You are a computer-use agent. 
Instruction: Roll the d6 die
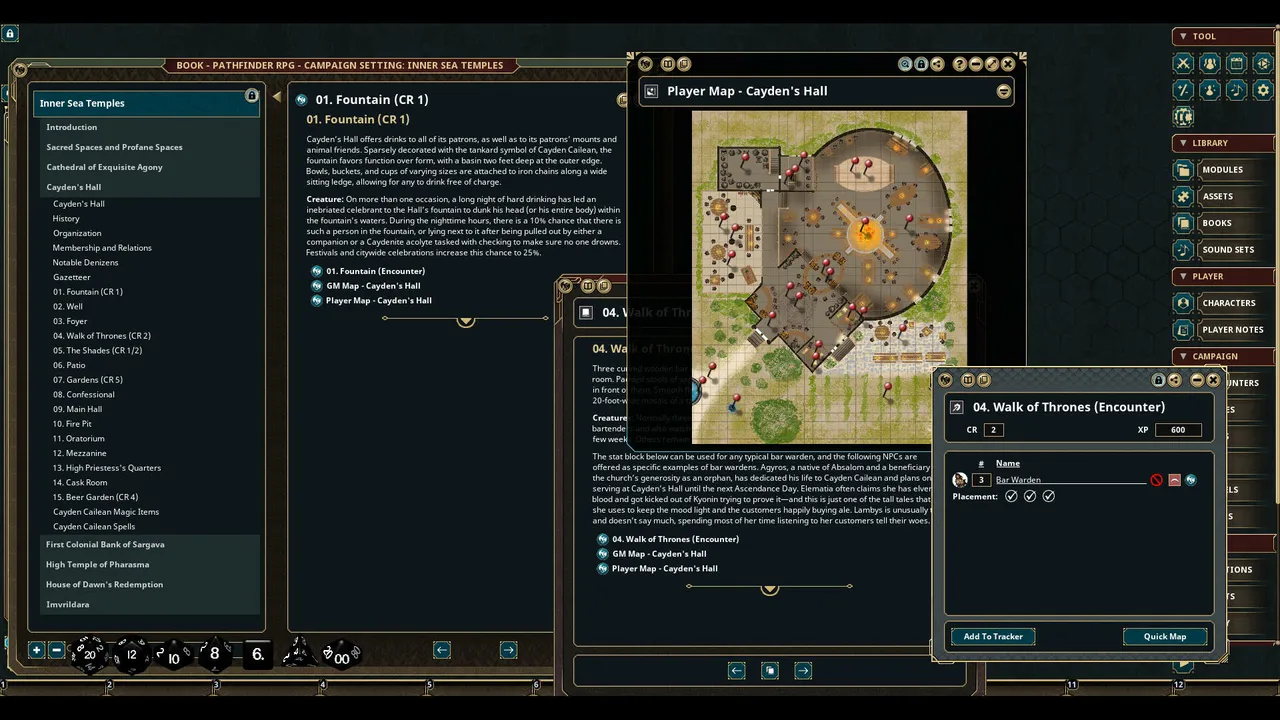[x=257, y=654]
